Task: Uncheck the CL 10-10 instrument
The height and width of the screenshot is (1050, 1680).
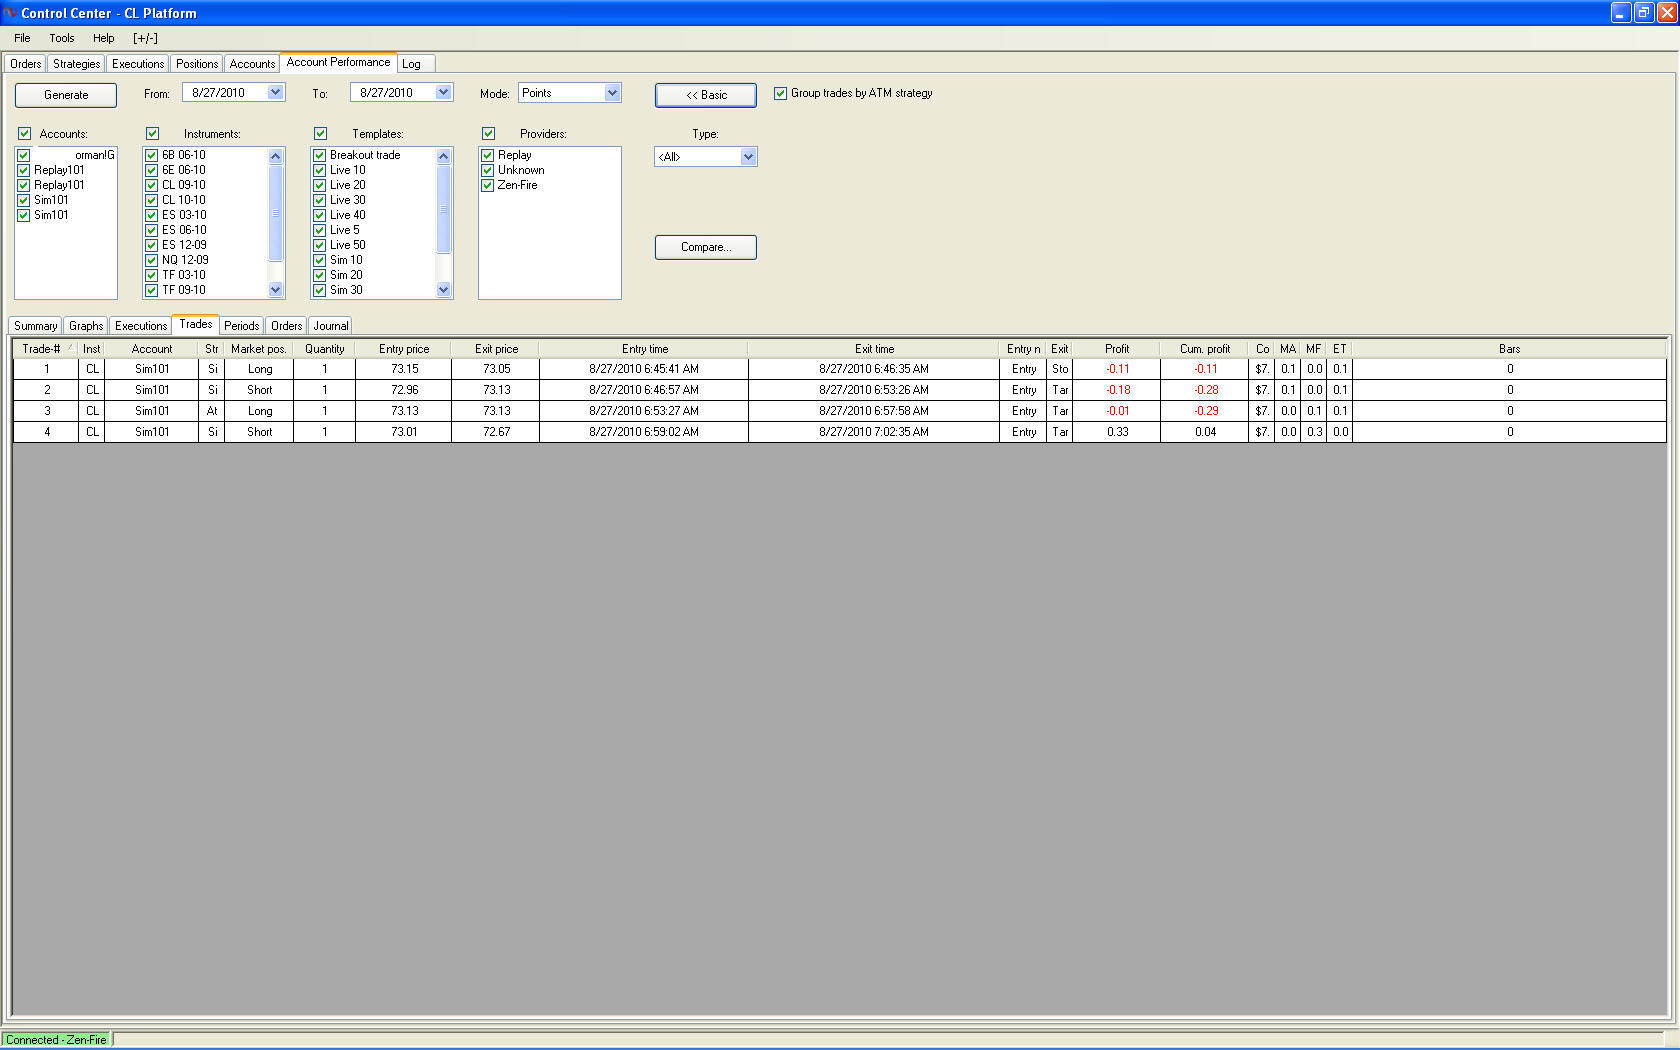Action: point(152,200)
